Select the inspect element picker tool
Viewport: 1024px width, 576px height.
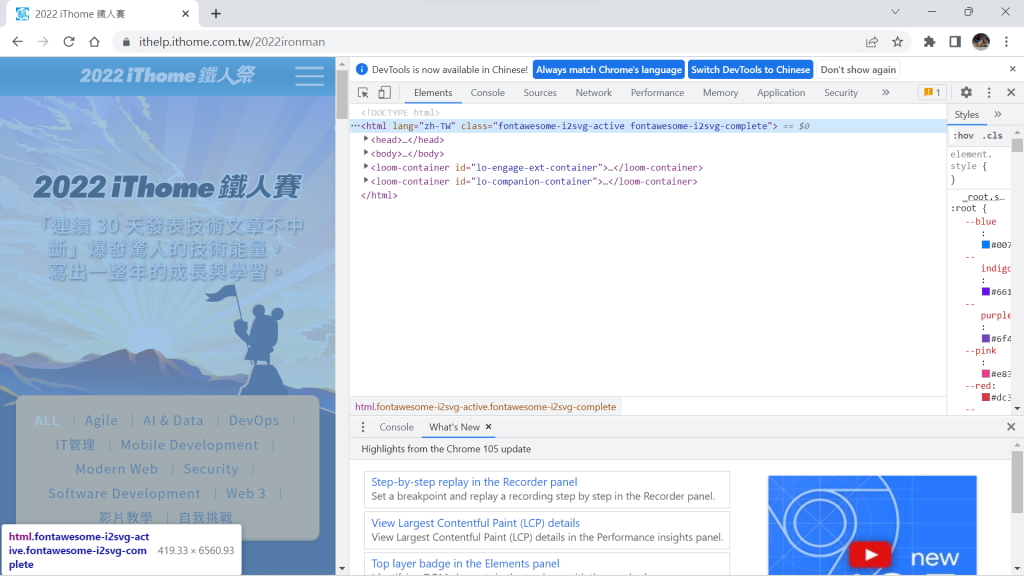(363, 93)
